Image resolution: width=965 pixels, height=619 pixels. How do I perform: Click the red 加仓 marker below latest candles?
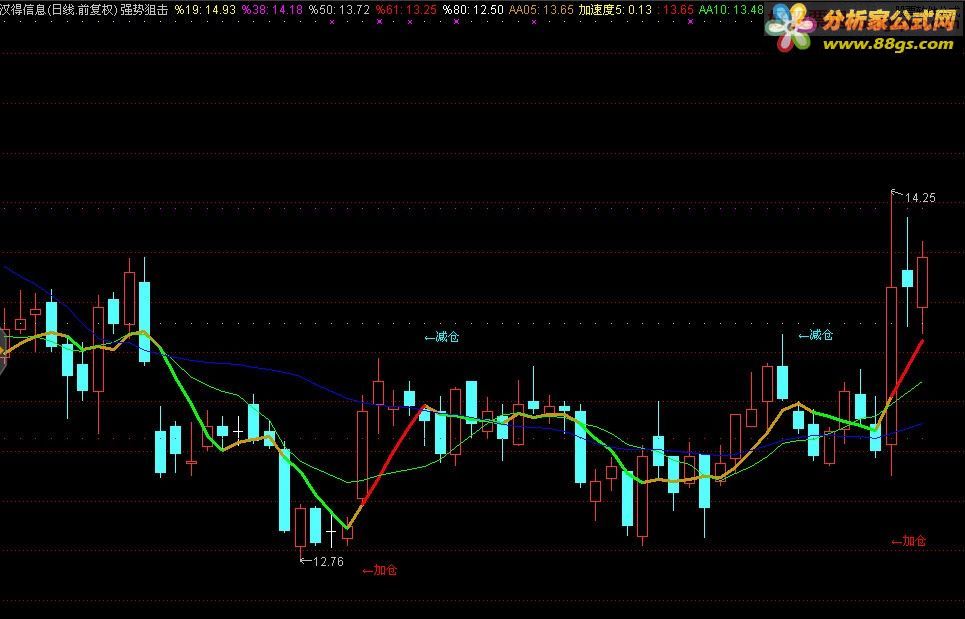pos(908,541)
